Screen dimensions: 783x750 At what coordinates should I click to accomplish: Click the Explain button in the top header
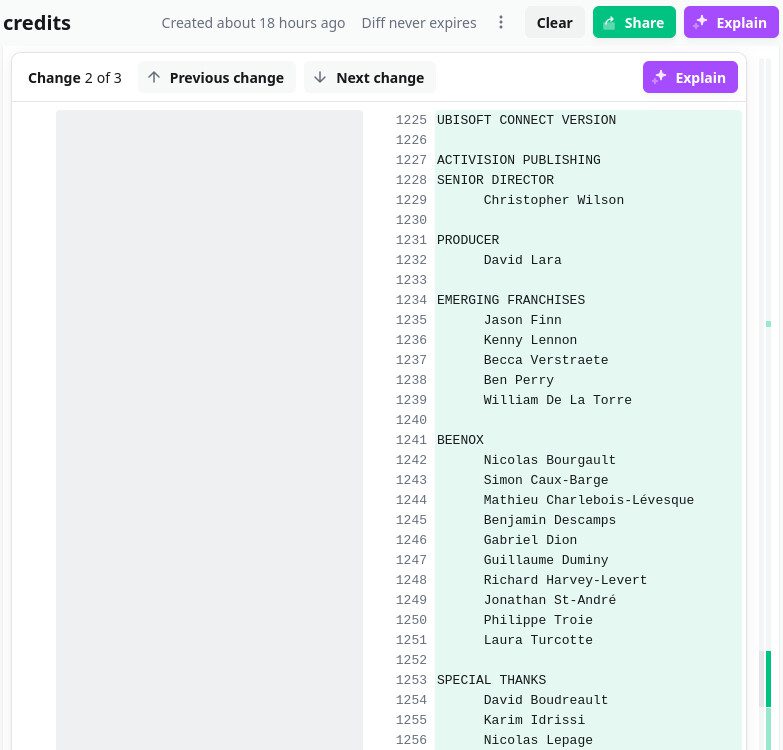(x=731, y=22)
